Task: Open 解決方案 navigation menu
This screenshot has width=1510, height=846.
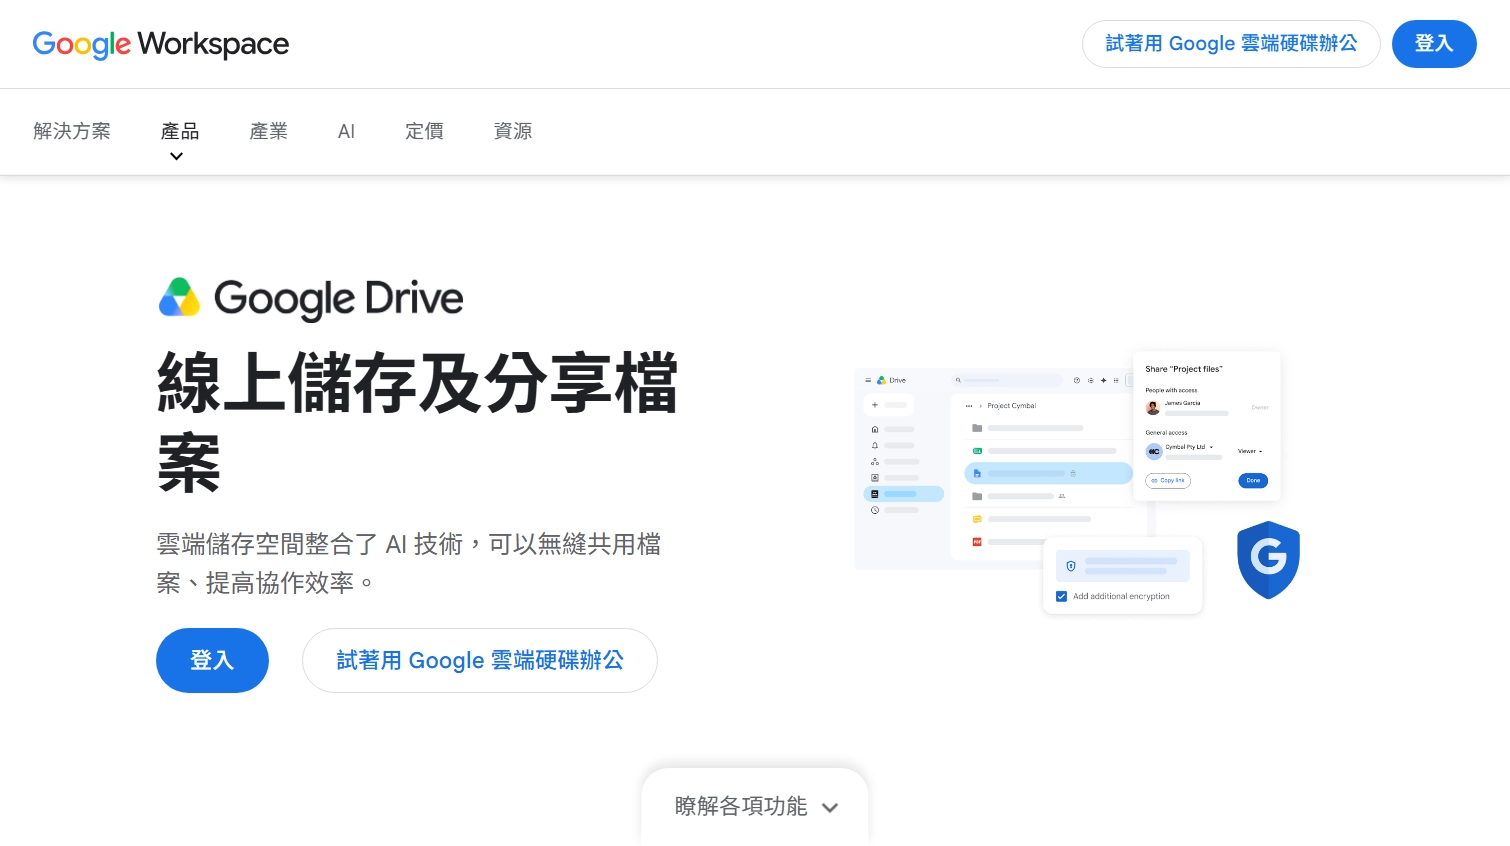Action: [72, 131]
